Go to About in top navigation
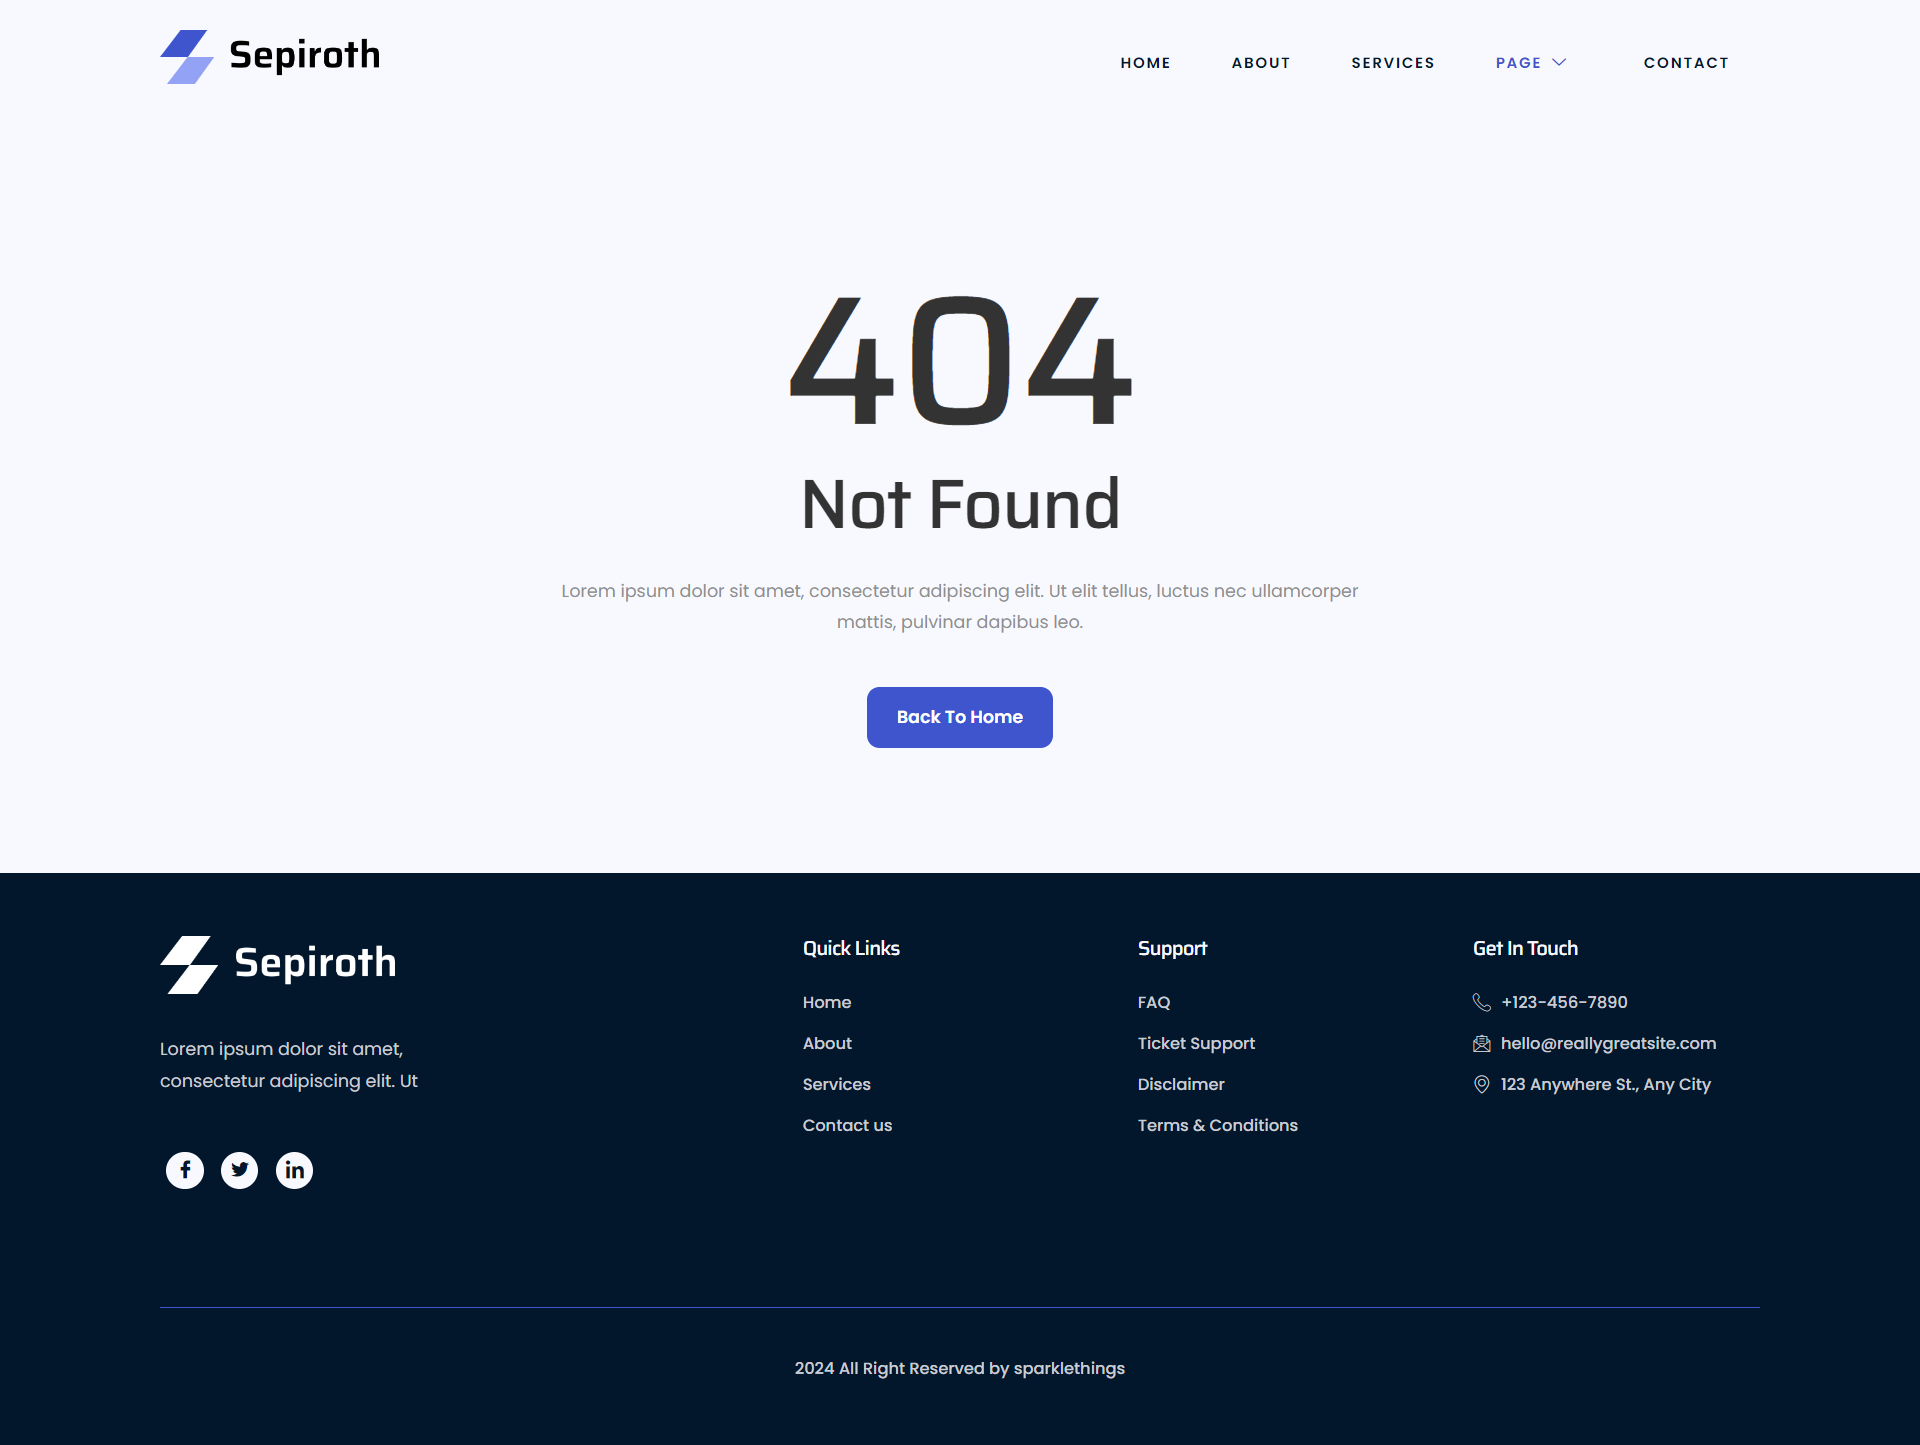The image size is (1920, 1445). click(1260, 63)
